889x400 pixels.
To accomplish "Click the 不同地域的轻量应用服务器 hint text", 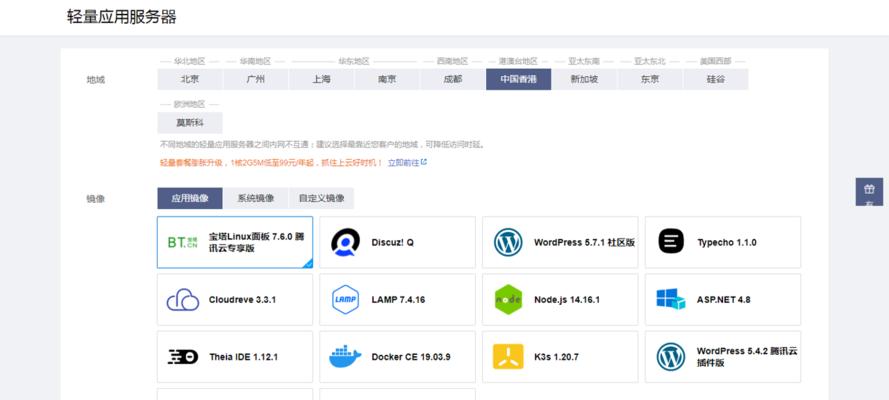I will [323, 144].
